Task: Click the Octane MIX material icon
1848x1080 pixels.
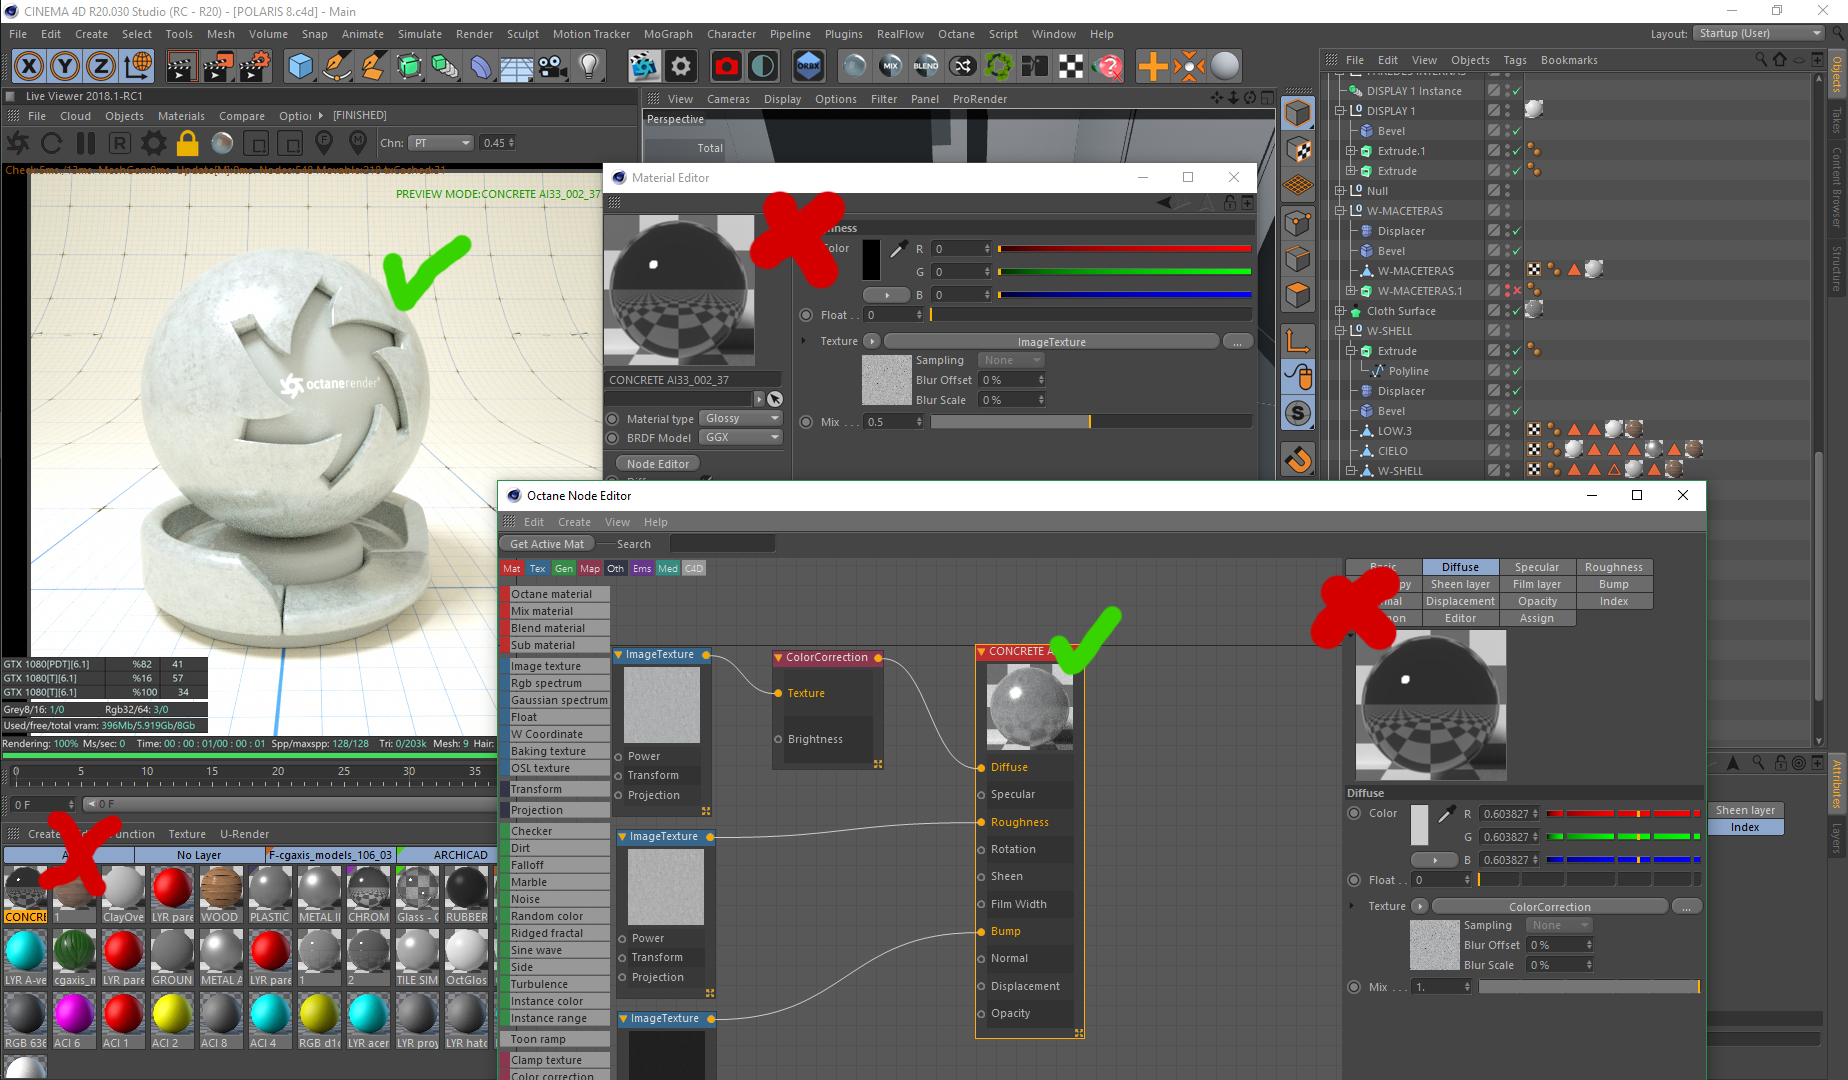Action: pos(890,67)
